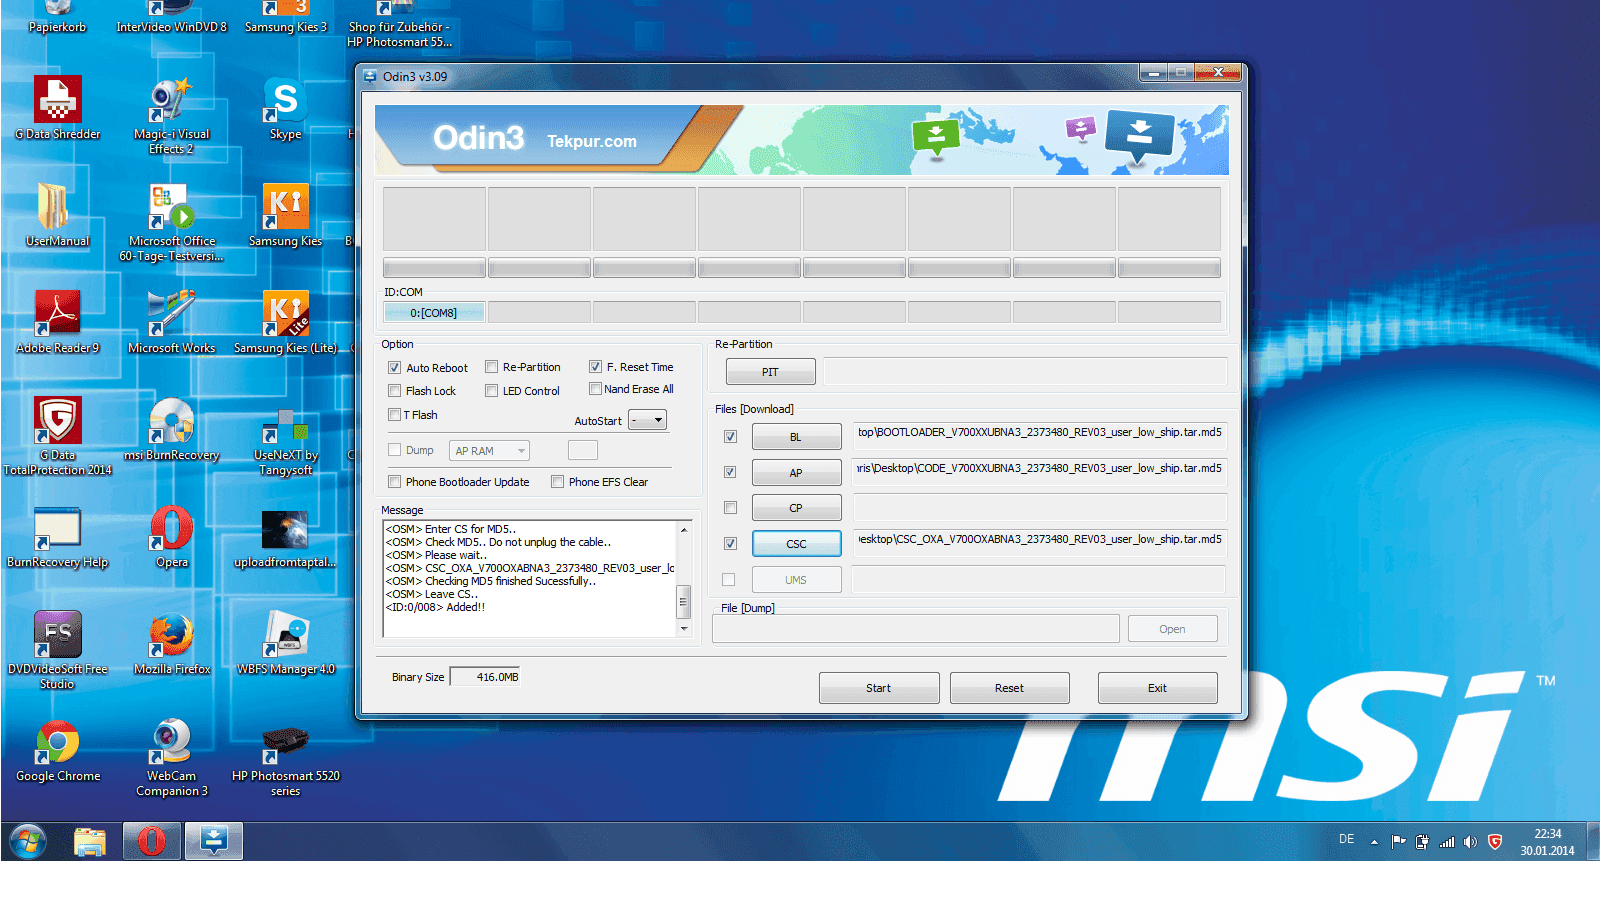Enable the Re-Partition checkbox
This screenshot has height=900, width=1600.
tap(492, 367)
